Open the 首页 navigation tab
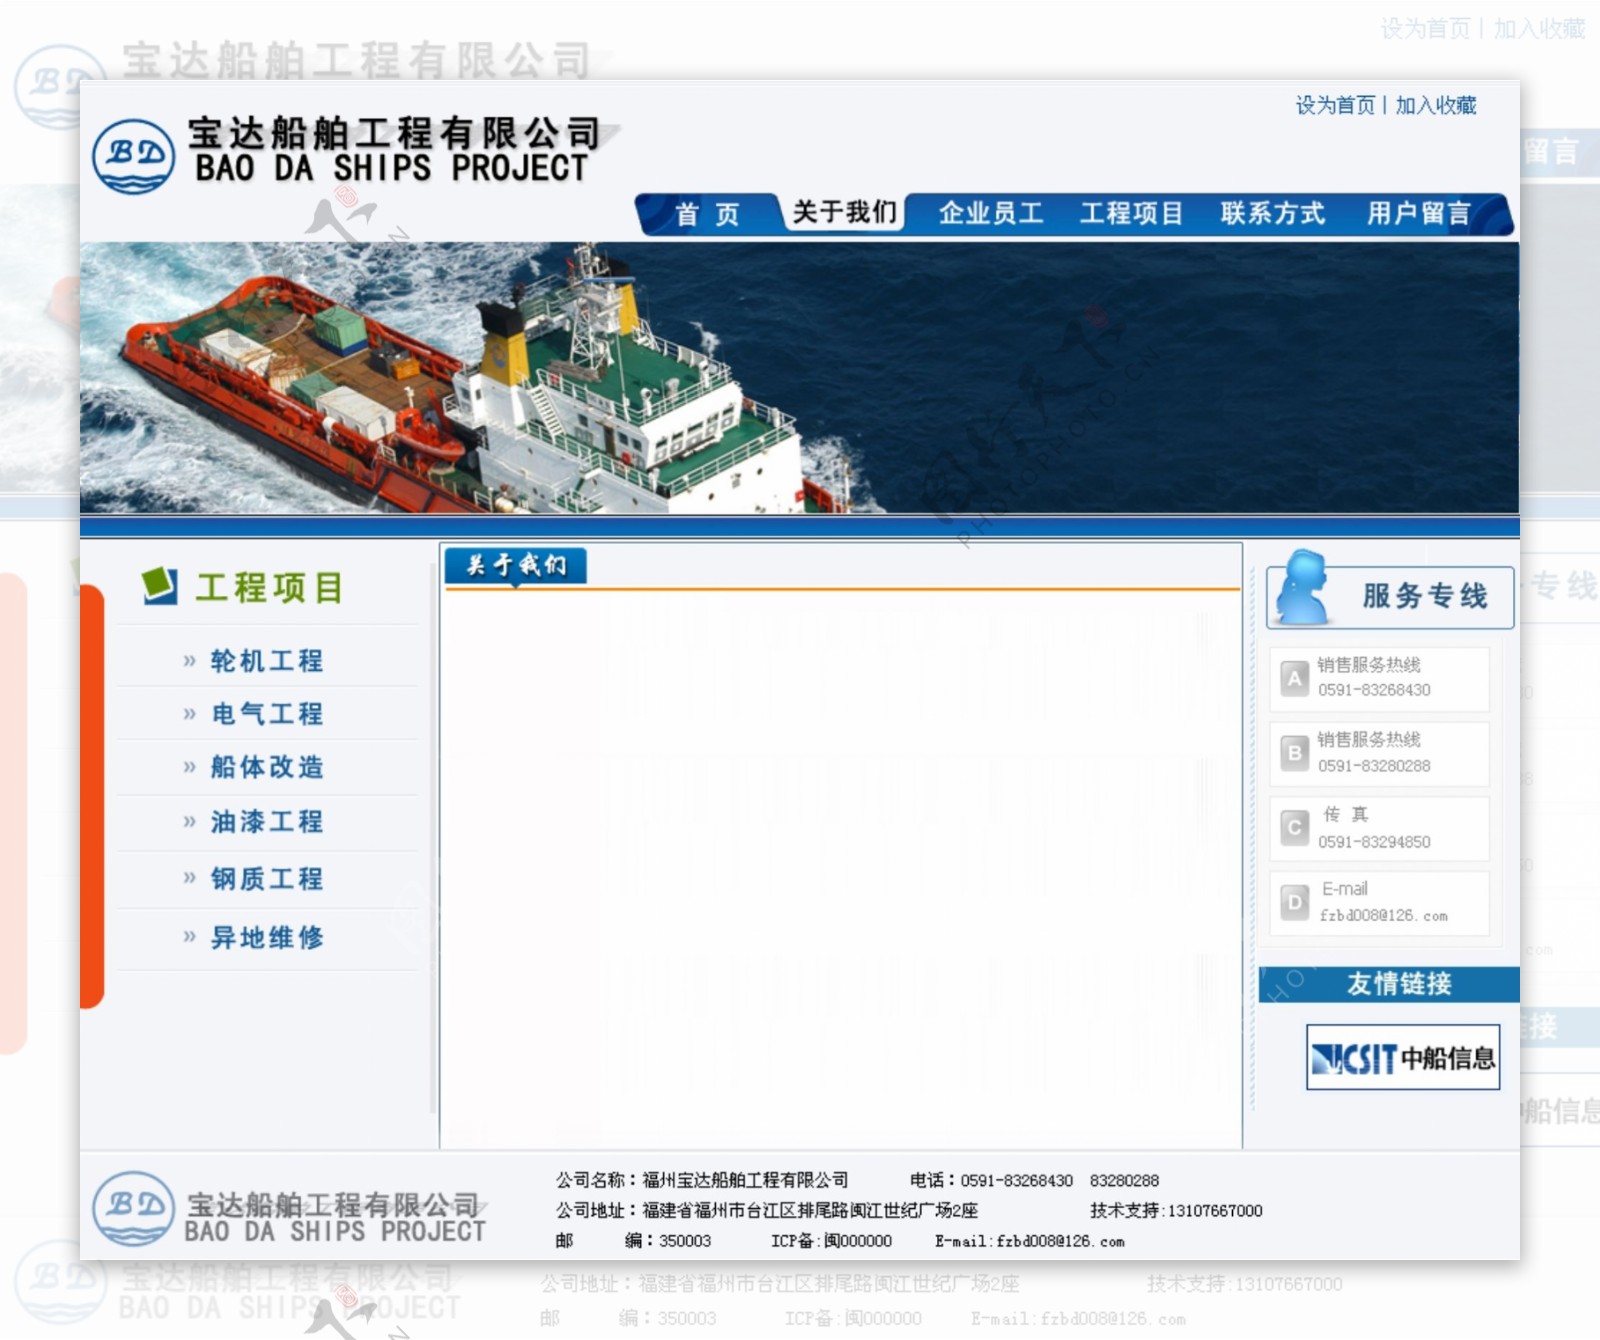 click(x=707, y=214)
